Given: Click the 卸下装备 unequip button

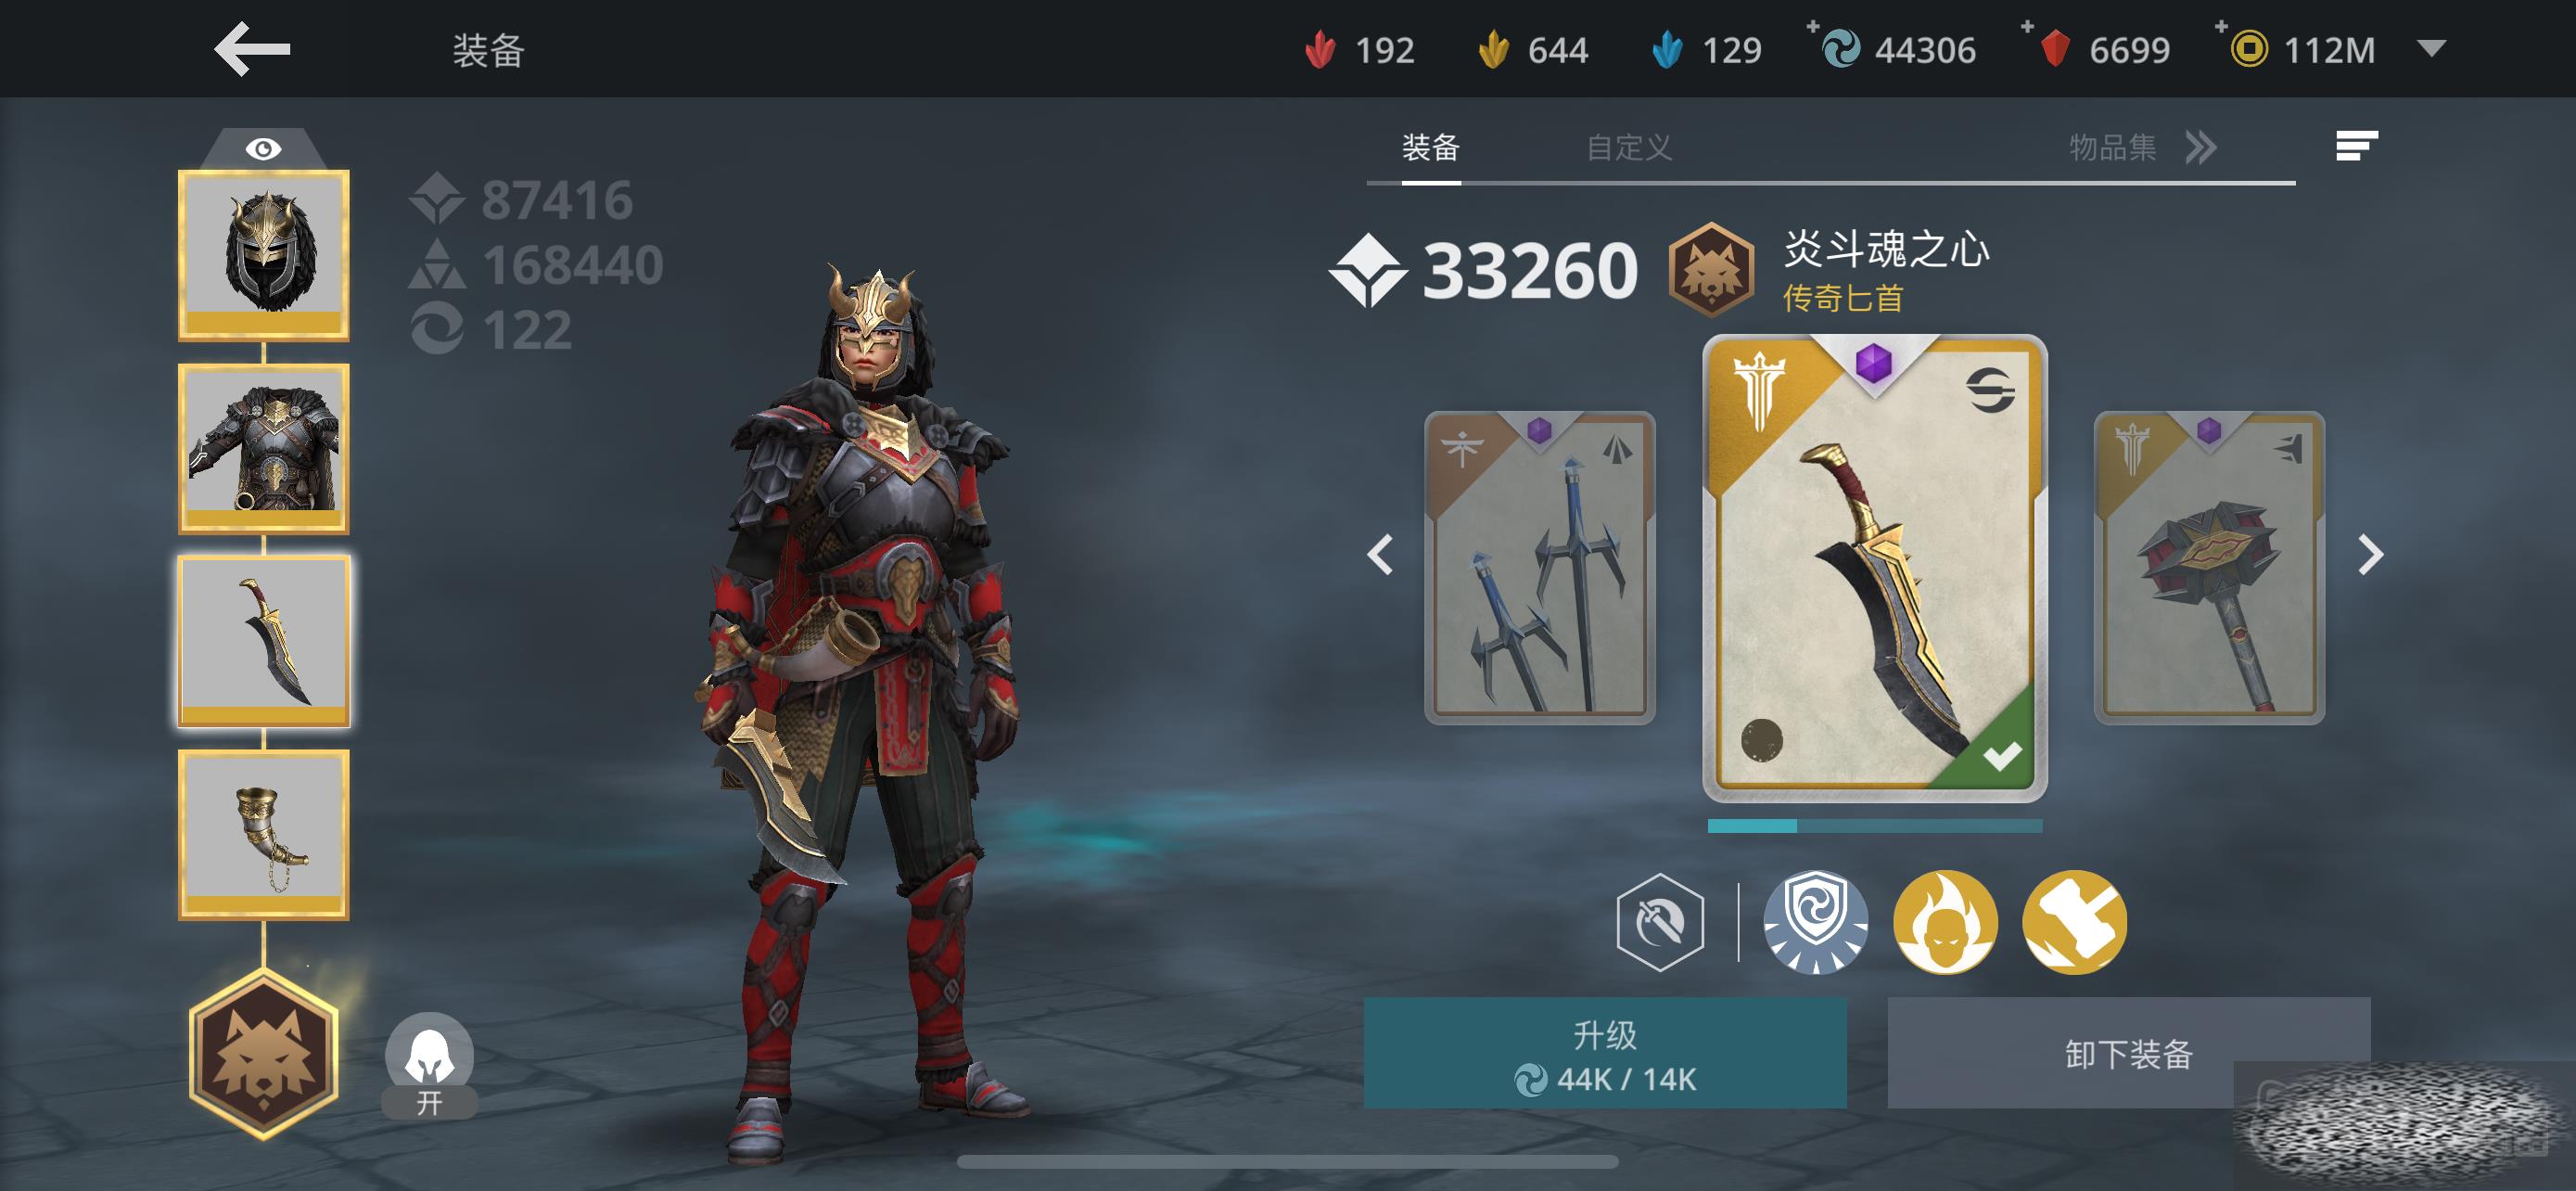Looking at the screenshot, I should tap(2129, 1053).
